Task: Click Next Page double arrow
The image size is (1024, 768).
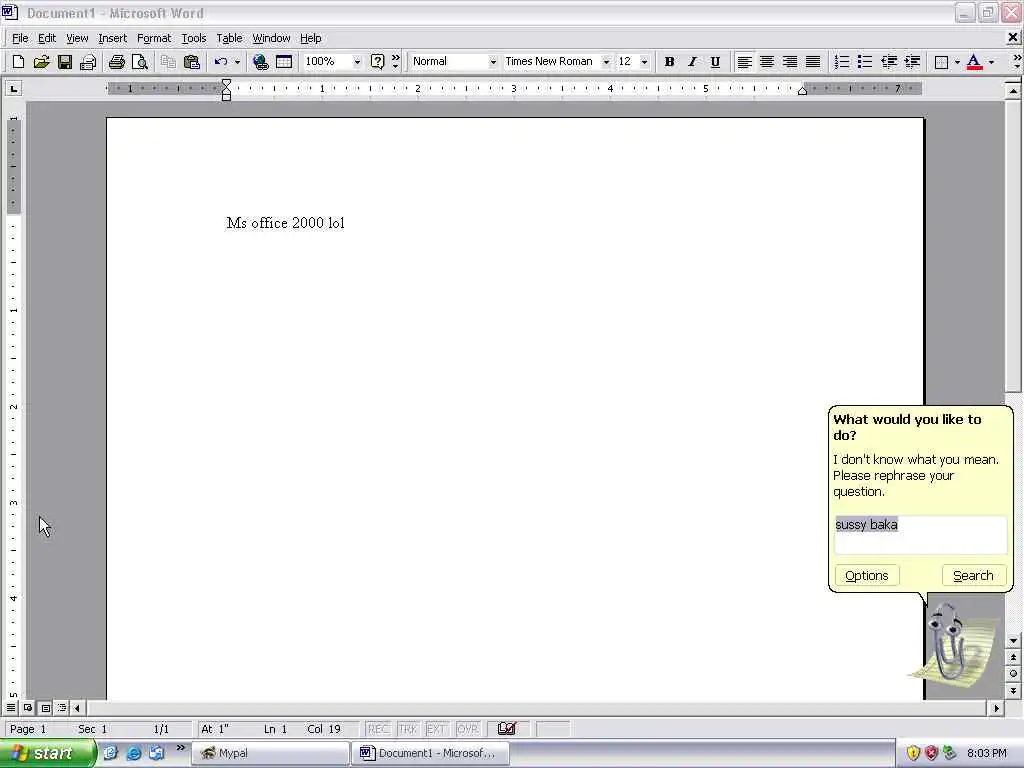Action: tap(1013, 690)
